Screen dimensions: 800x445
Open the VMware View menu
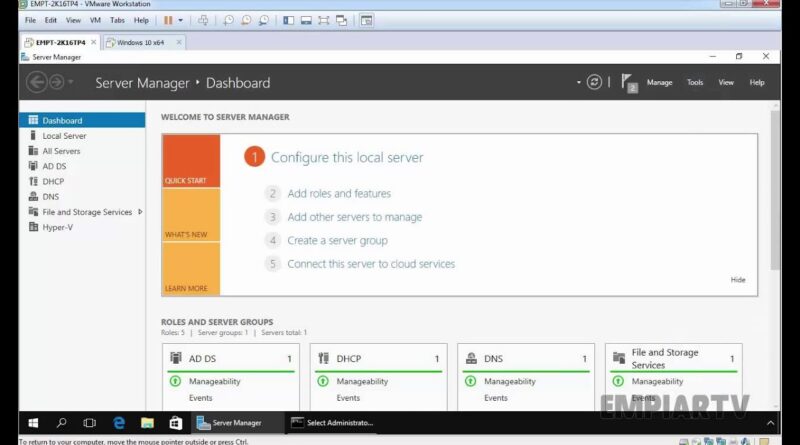tap(73, 20)
